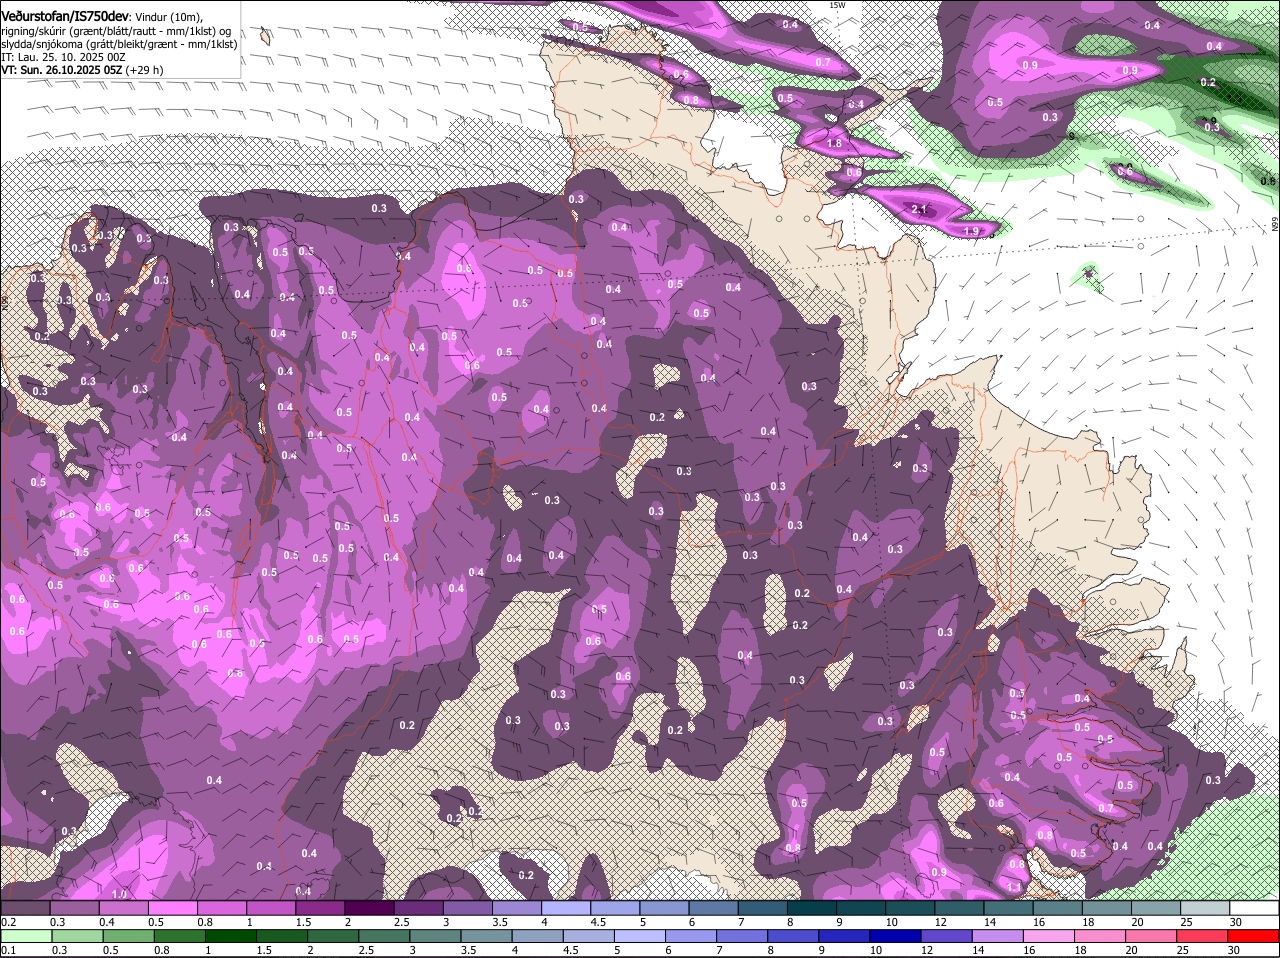Click the upper legend swatch above 4.5
1280x958 pixels.
click(x=614, y=908)
